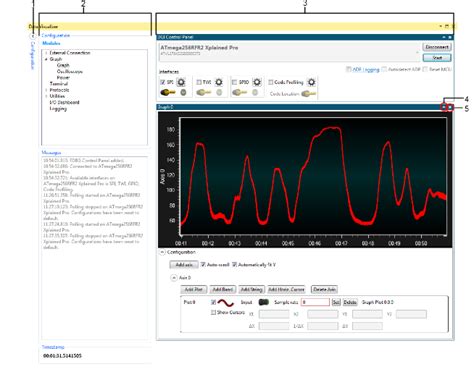The height and width of the screenshot is (372, 474).
Task: Expand the Utilities tree node
Action: (x=46, y=96)
